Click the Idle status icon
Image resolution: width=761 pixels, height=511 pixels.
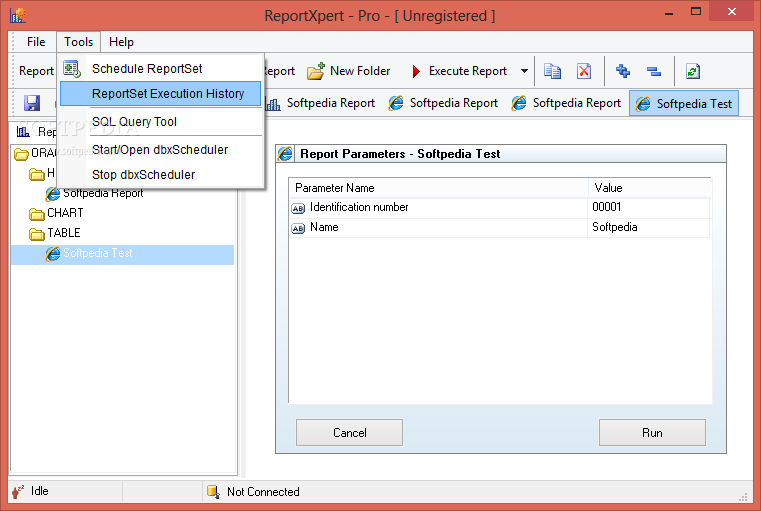point(18,491)
